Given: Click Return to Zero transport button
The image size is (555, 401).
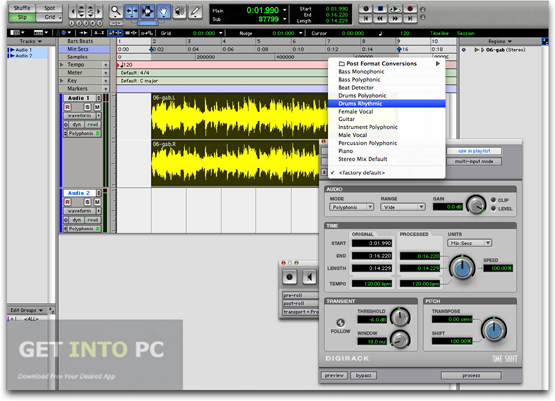Looking at the screenshot, I should [x=366, y=18].
